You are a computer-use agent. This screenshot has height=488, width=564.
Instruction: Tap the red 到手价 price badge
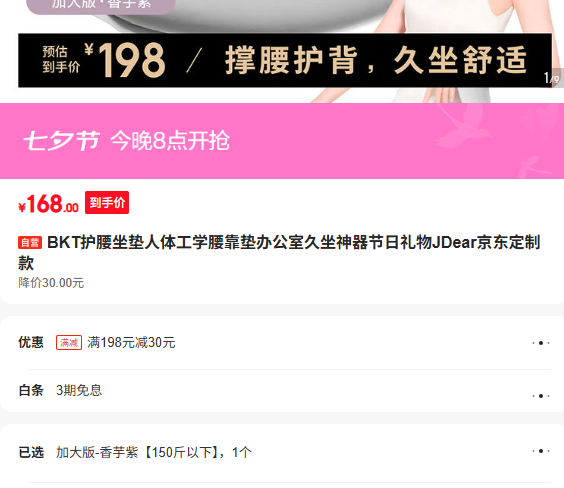pyautogui.click(x=107, y=202)
